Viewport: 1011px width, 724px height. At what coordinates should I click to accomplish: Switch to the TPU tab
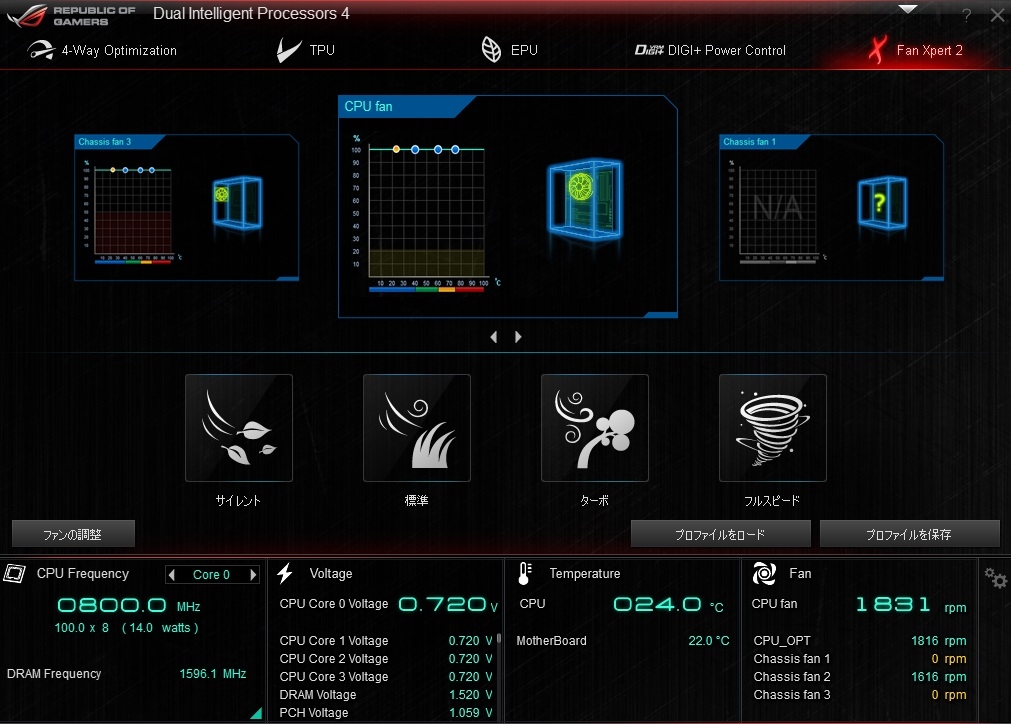pos(306,50)
